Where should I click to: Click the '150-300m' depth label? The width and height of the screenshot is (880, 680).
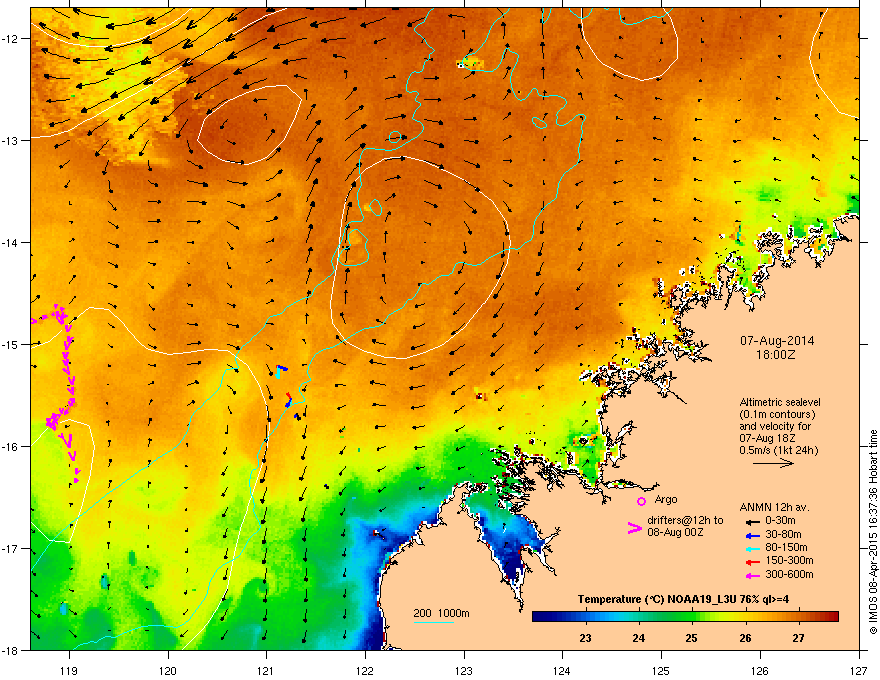[x=789, y=560]
